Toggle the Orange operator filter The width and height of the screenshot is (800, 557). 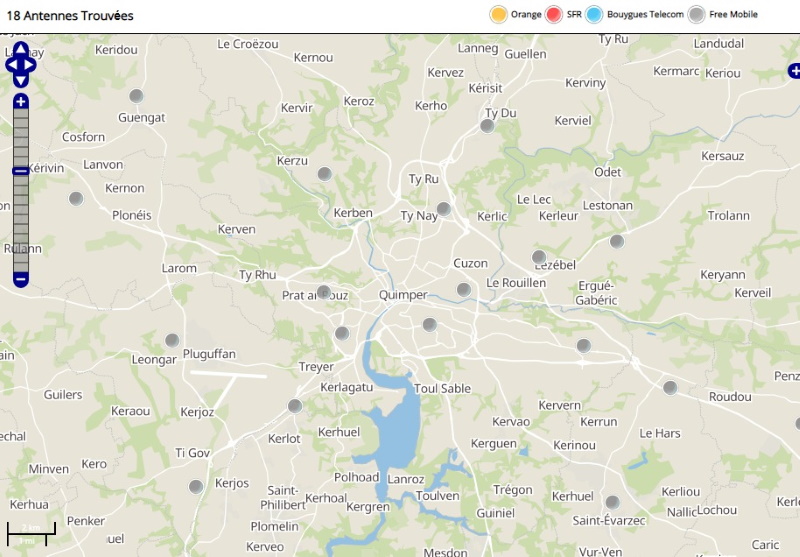498,15
